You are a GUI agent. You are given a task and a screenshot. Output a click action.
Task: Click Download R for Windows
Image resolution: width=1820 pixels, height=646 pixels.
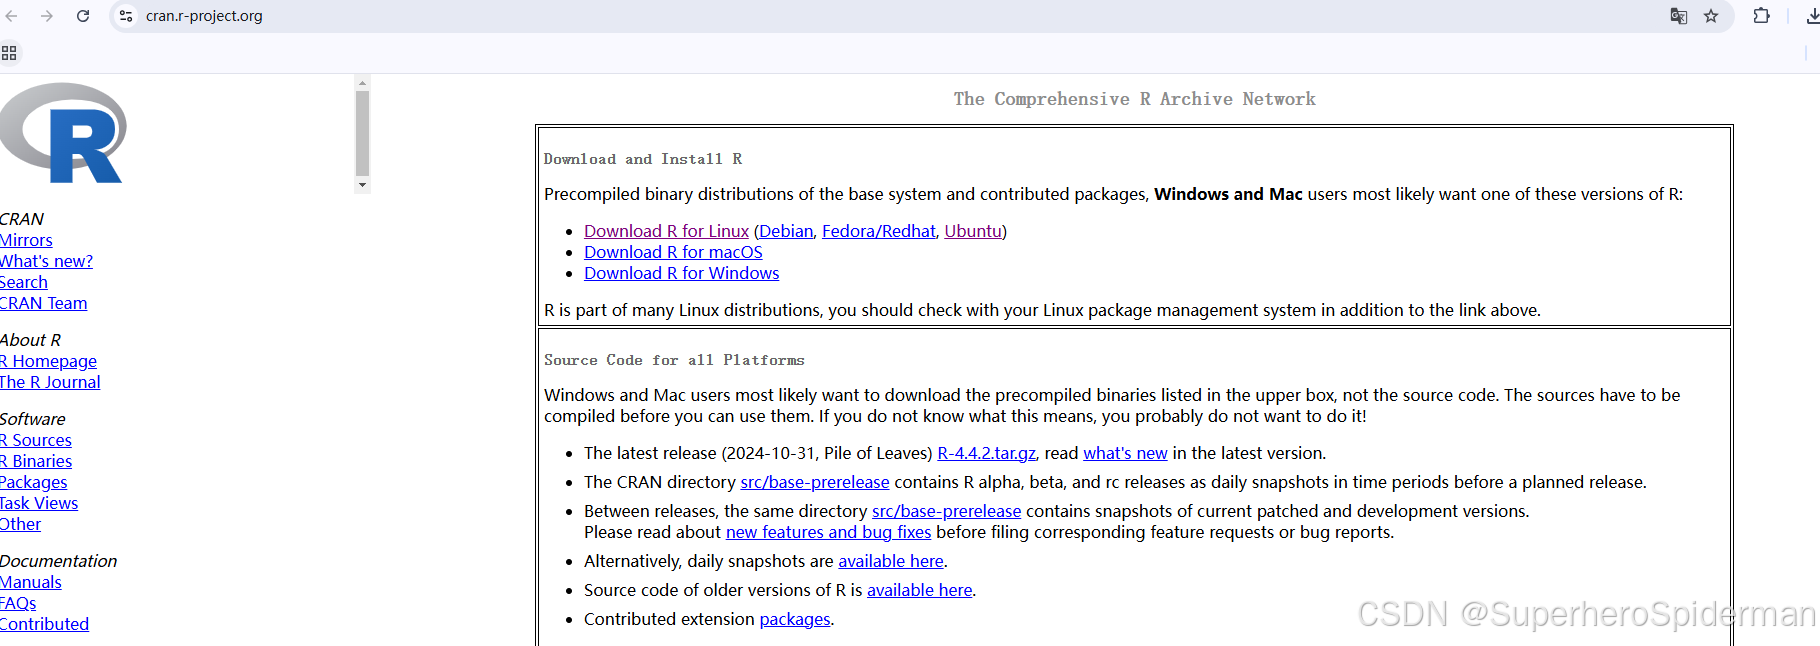point(682,273)
